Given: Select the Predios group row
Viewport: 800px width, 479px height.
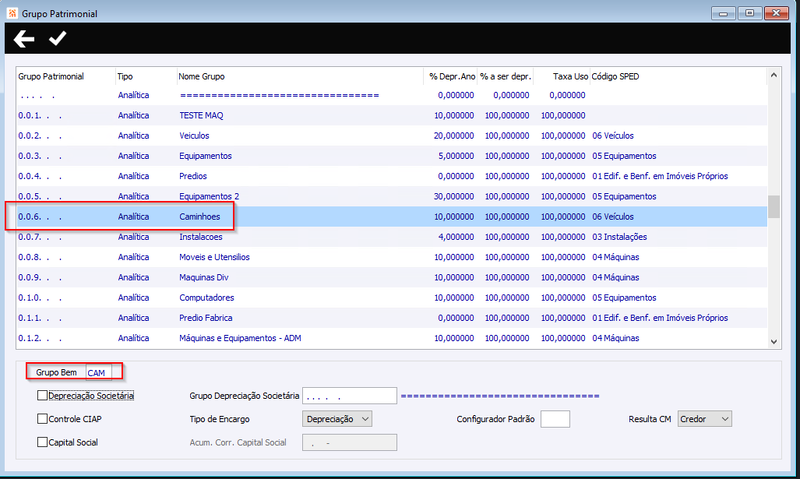Looking at the screenshot, I should pyautogui.click(x=391, y=176).
